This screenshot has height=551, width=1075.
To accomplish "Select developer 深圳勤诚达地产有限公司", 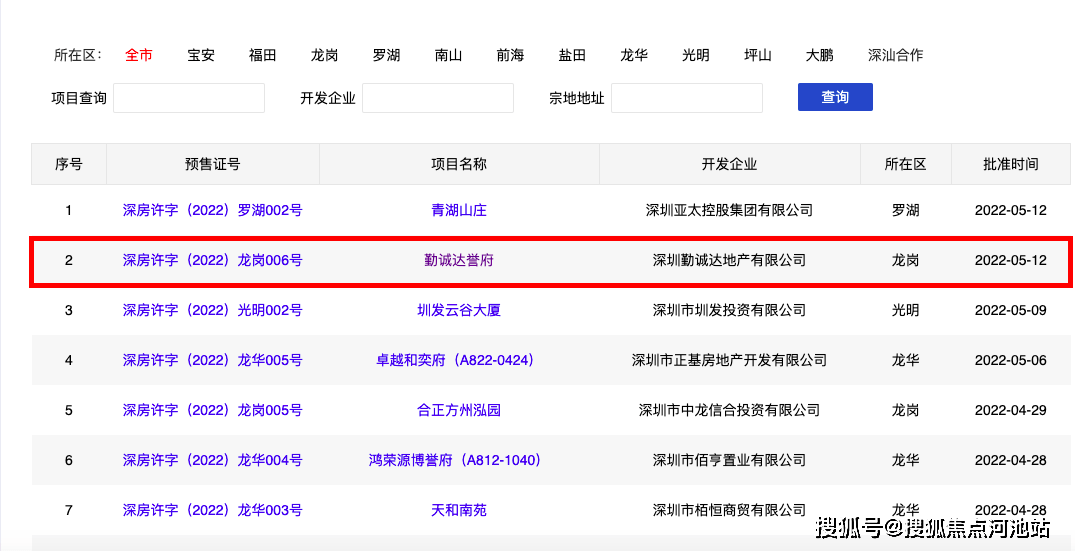I will point(729,260).
